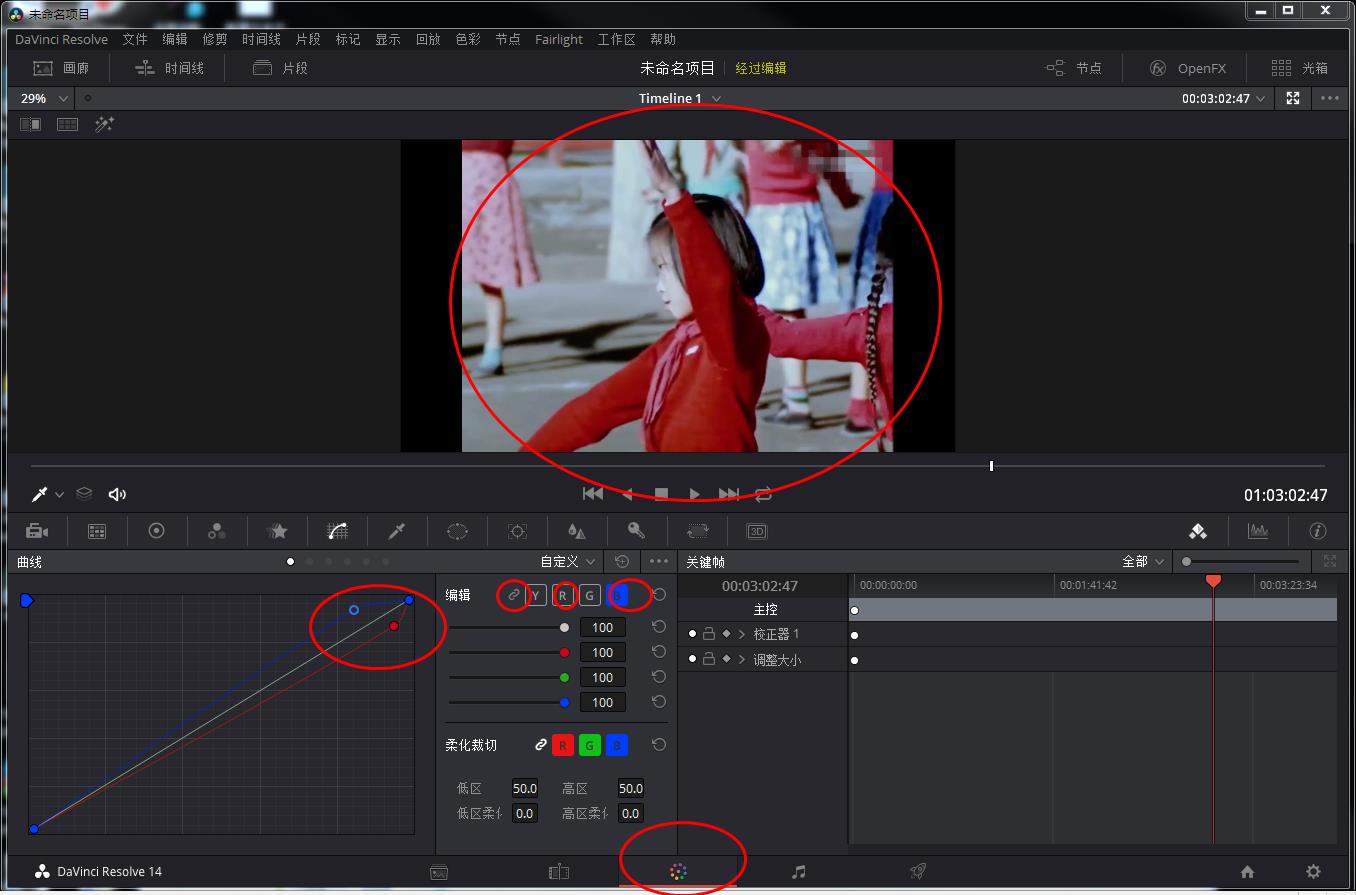Toggle auto keyframe diamond for 调整大小
Screen dimensions: 1356x895
tap(726, 659)
